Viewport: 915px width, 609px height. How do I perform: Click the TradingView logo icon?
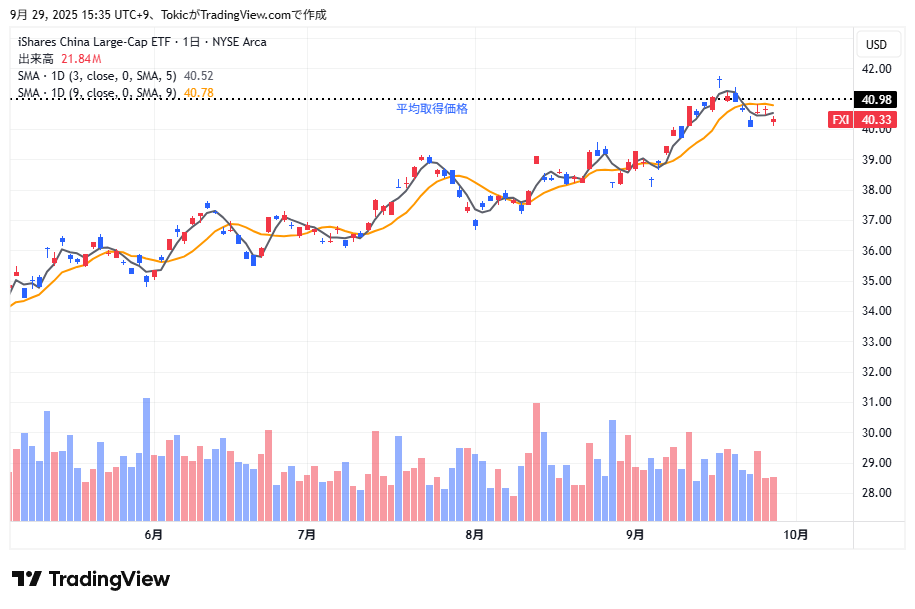(x=26, y=579)
